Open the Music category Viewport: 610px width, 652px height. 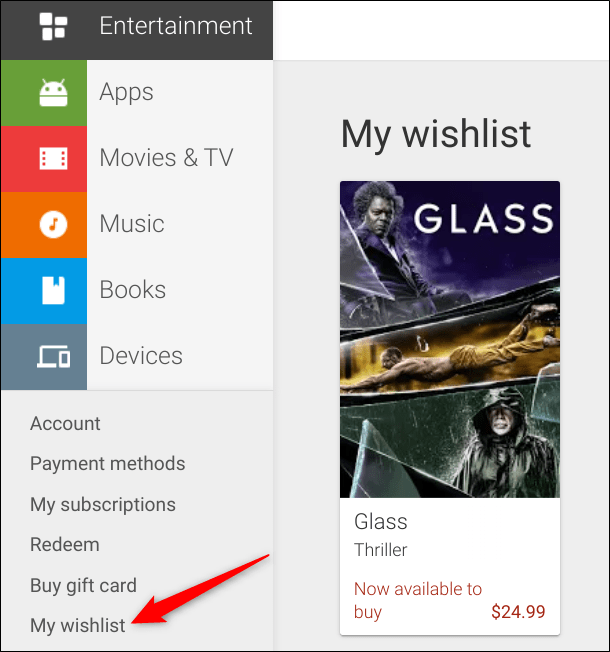coord(132,224)
